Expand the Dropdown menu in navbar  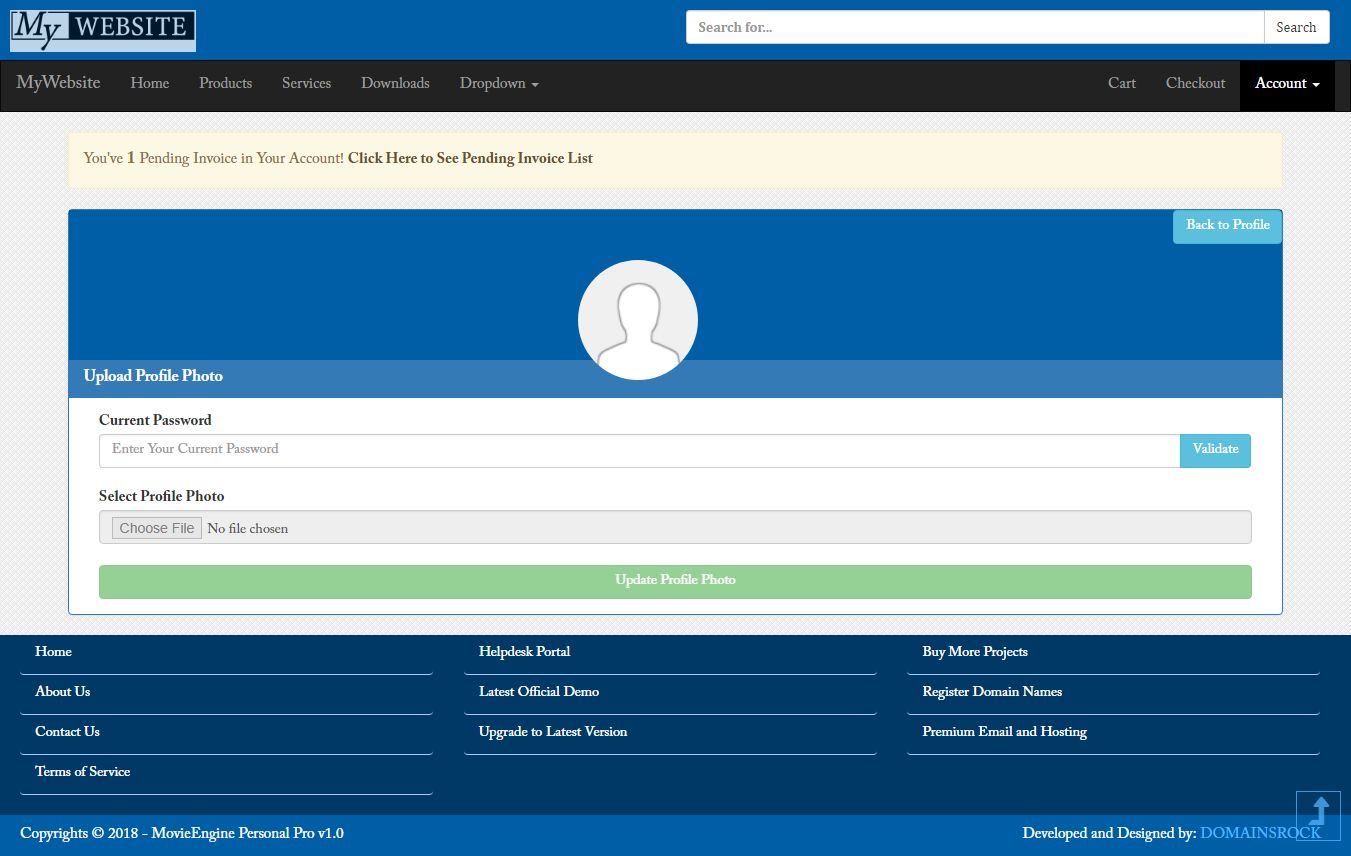point(498,84)
